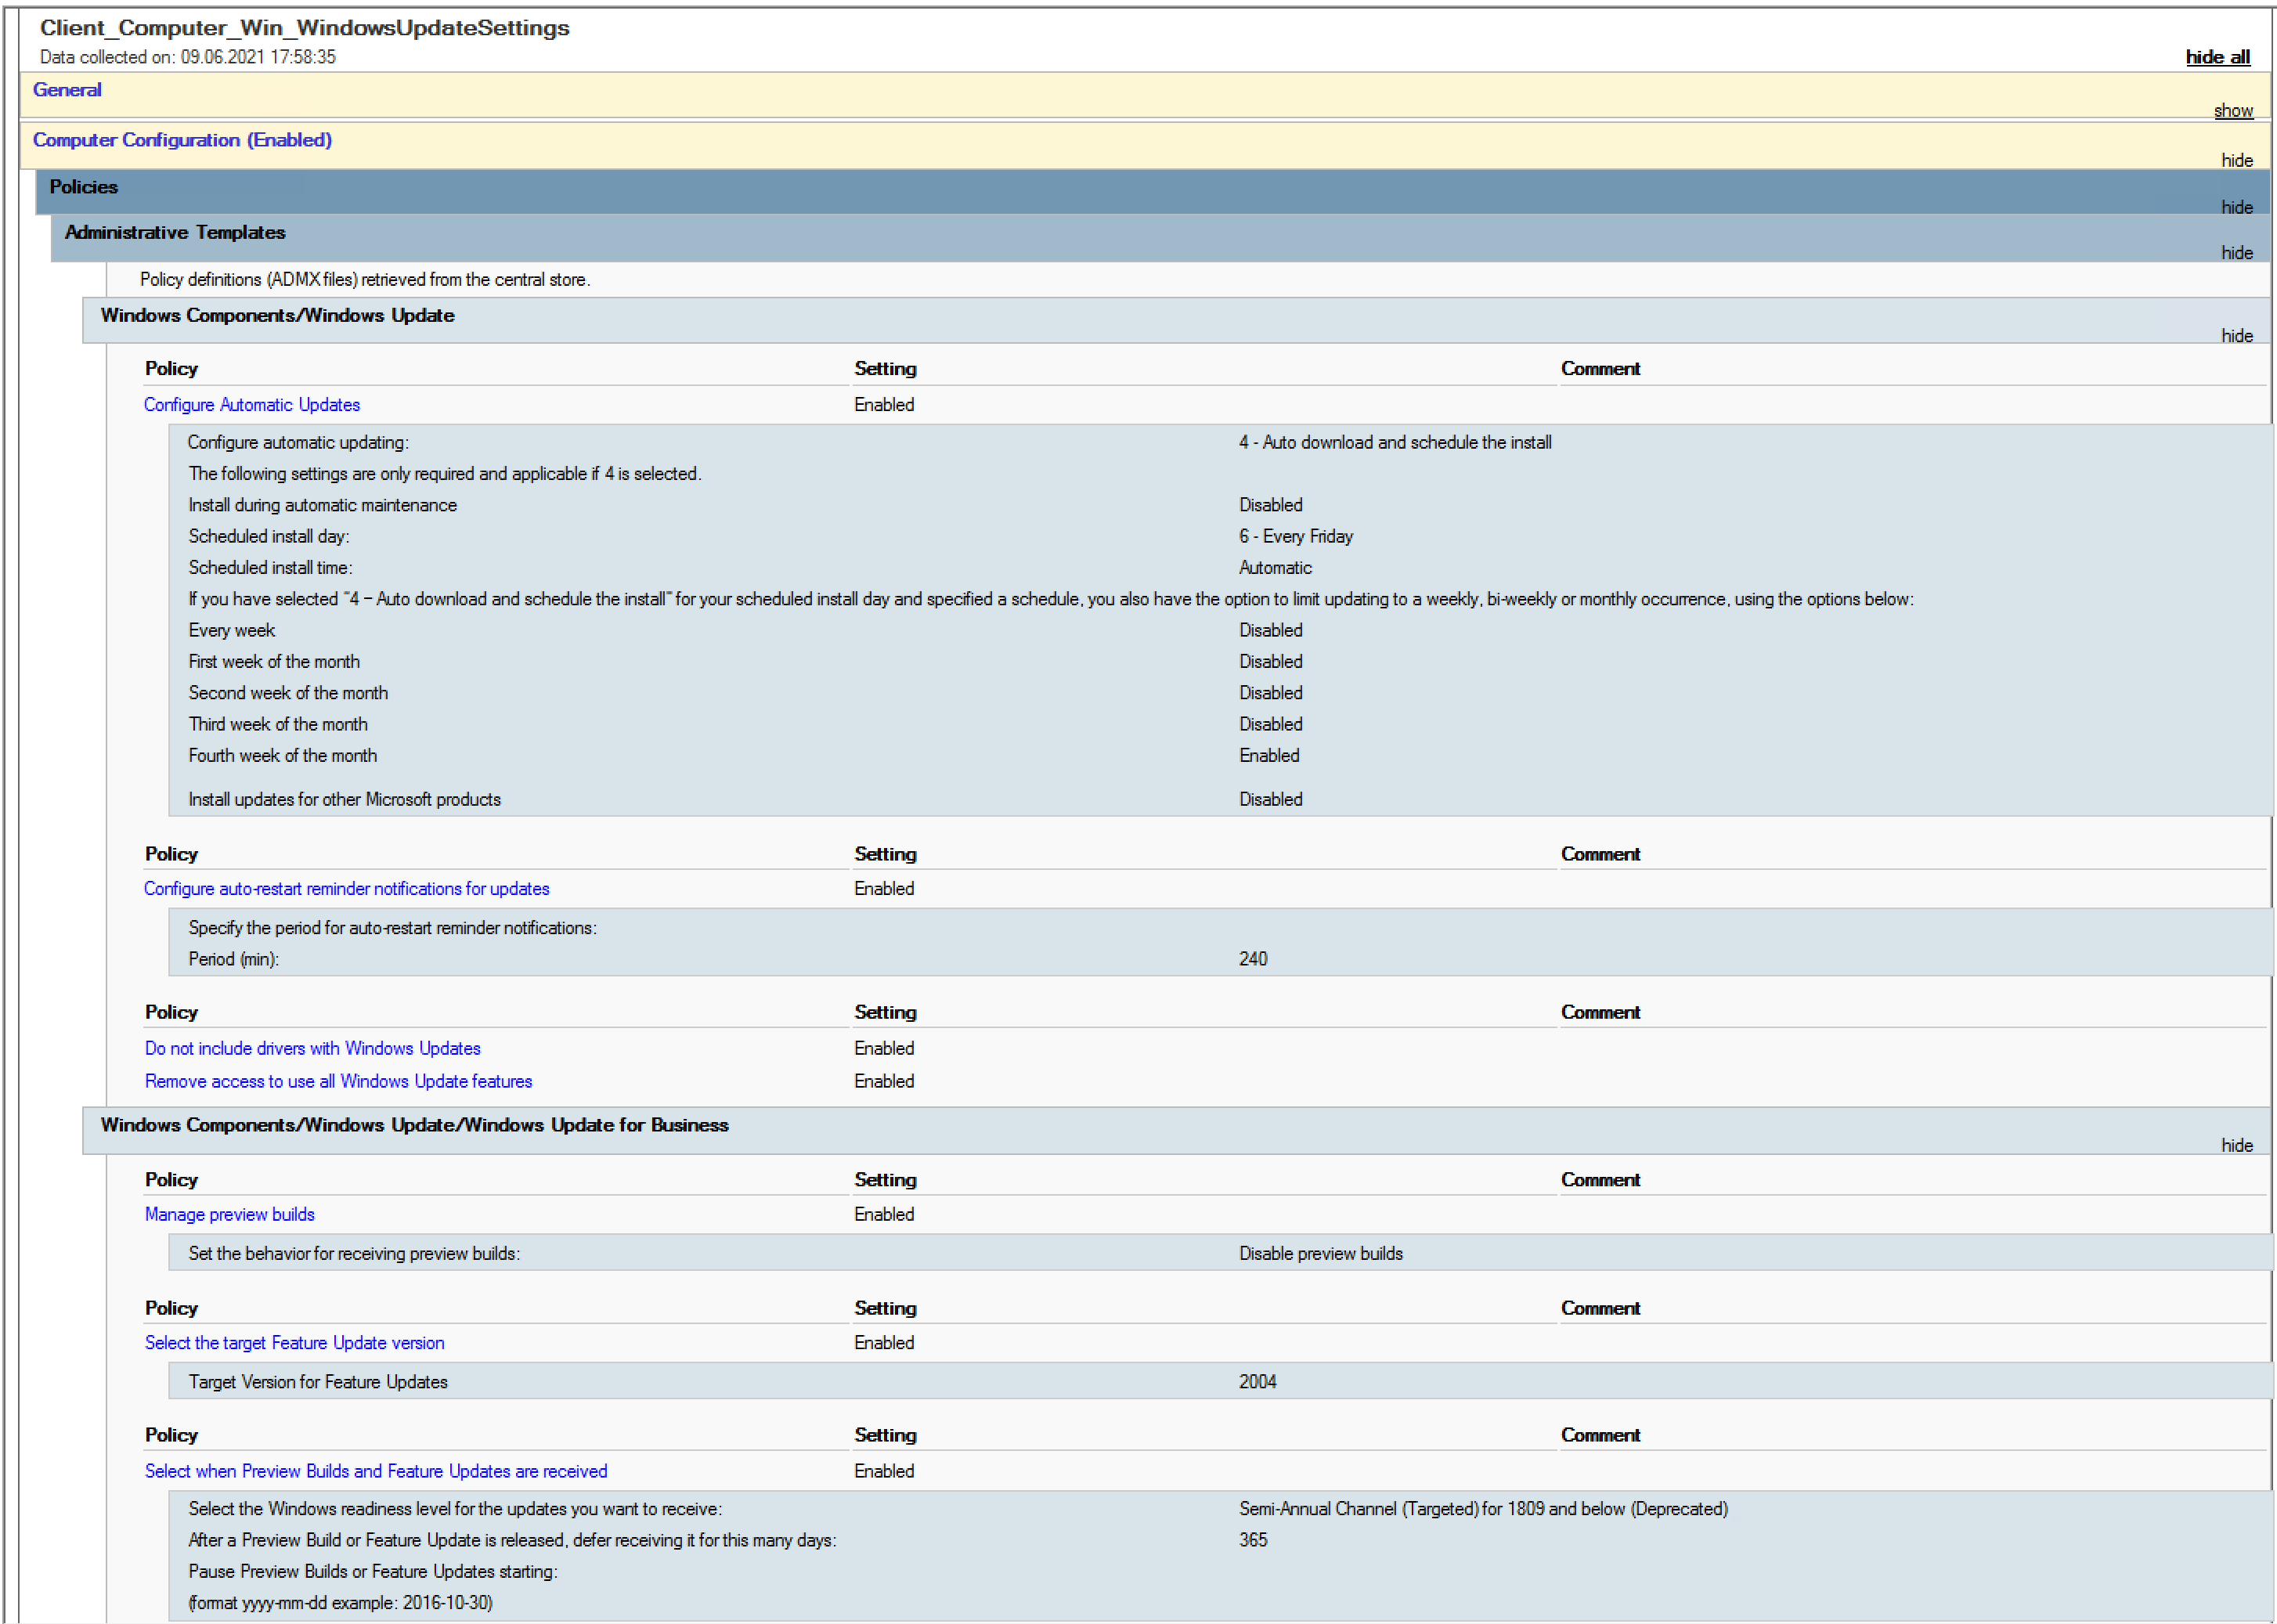
Task: Hide the Administrative Templates section
Action: [x=2236, y=252]
